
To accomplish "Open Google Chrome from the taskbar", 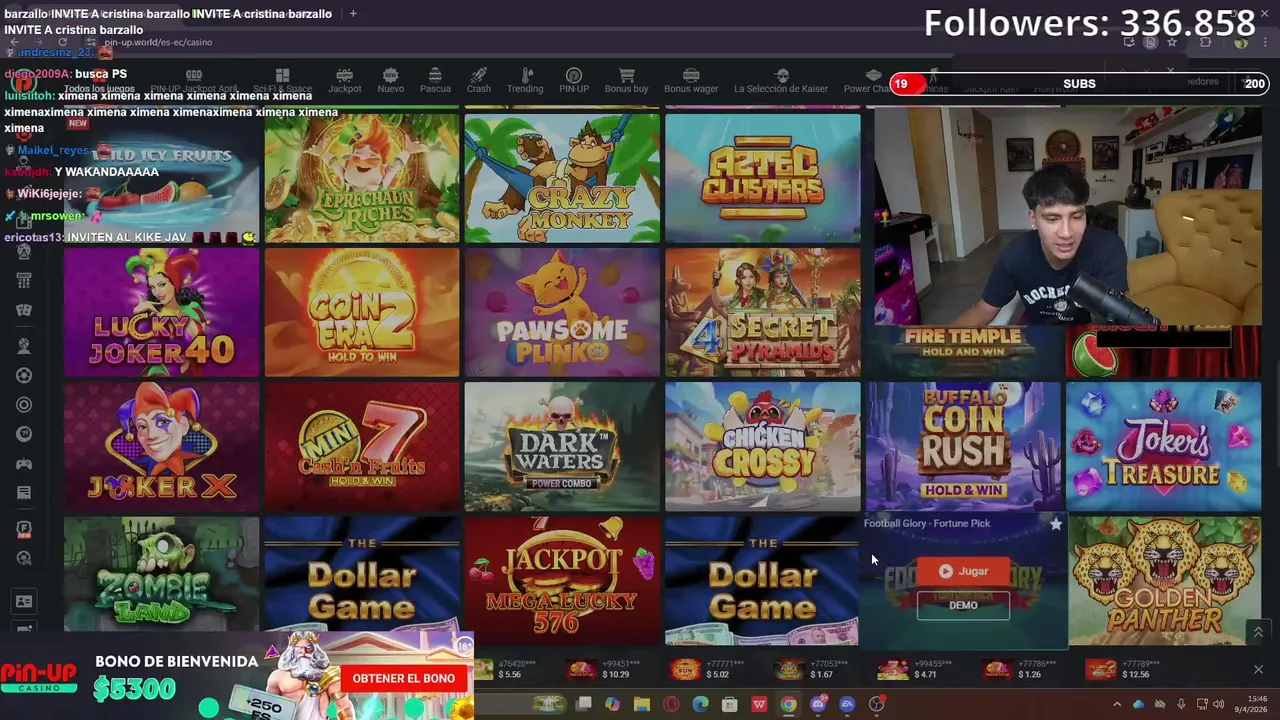I will [788, 704].
